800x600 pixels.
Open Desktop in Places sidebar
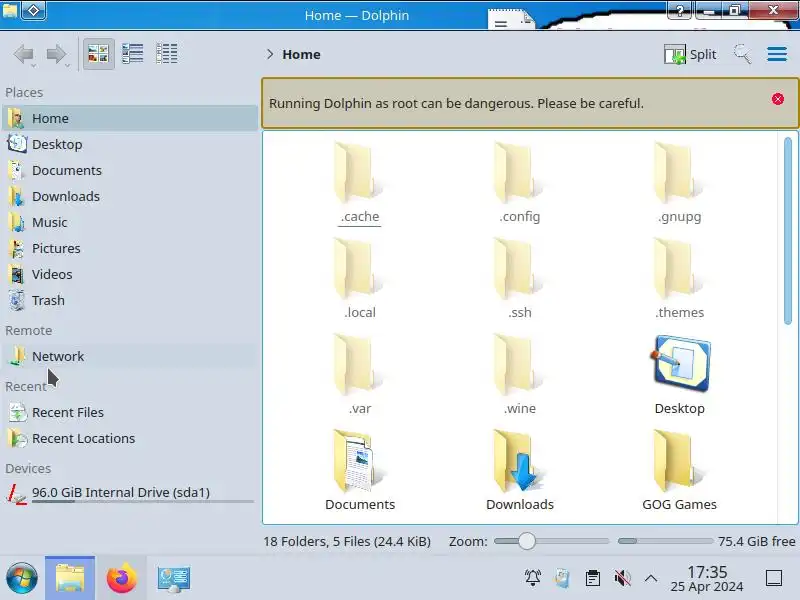[x=130, y=144]
